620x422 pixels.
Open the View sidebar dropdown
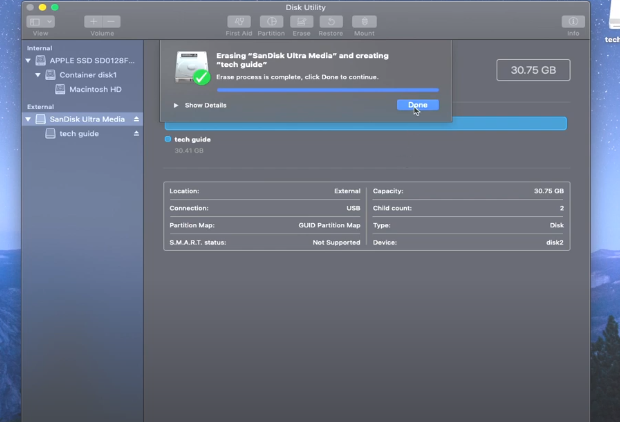click(x=40, y=22)
